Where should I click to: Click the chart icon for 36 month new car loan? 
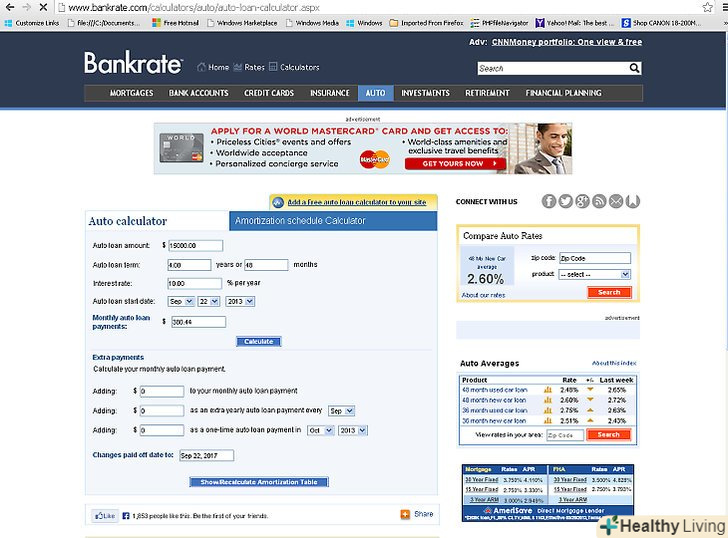548,421
